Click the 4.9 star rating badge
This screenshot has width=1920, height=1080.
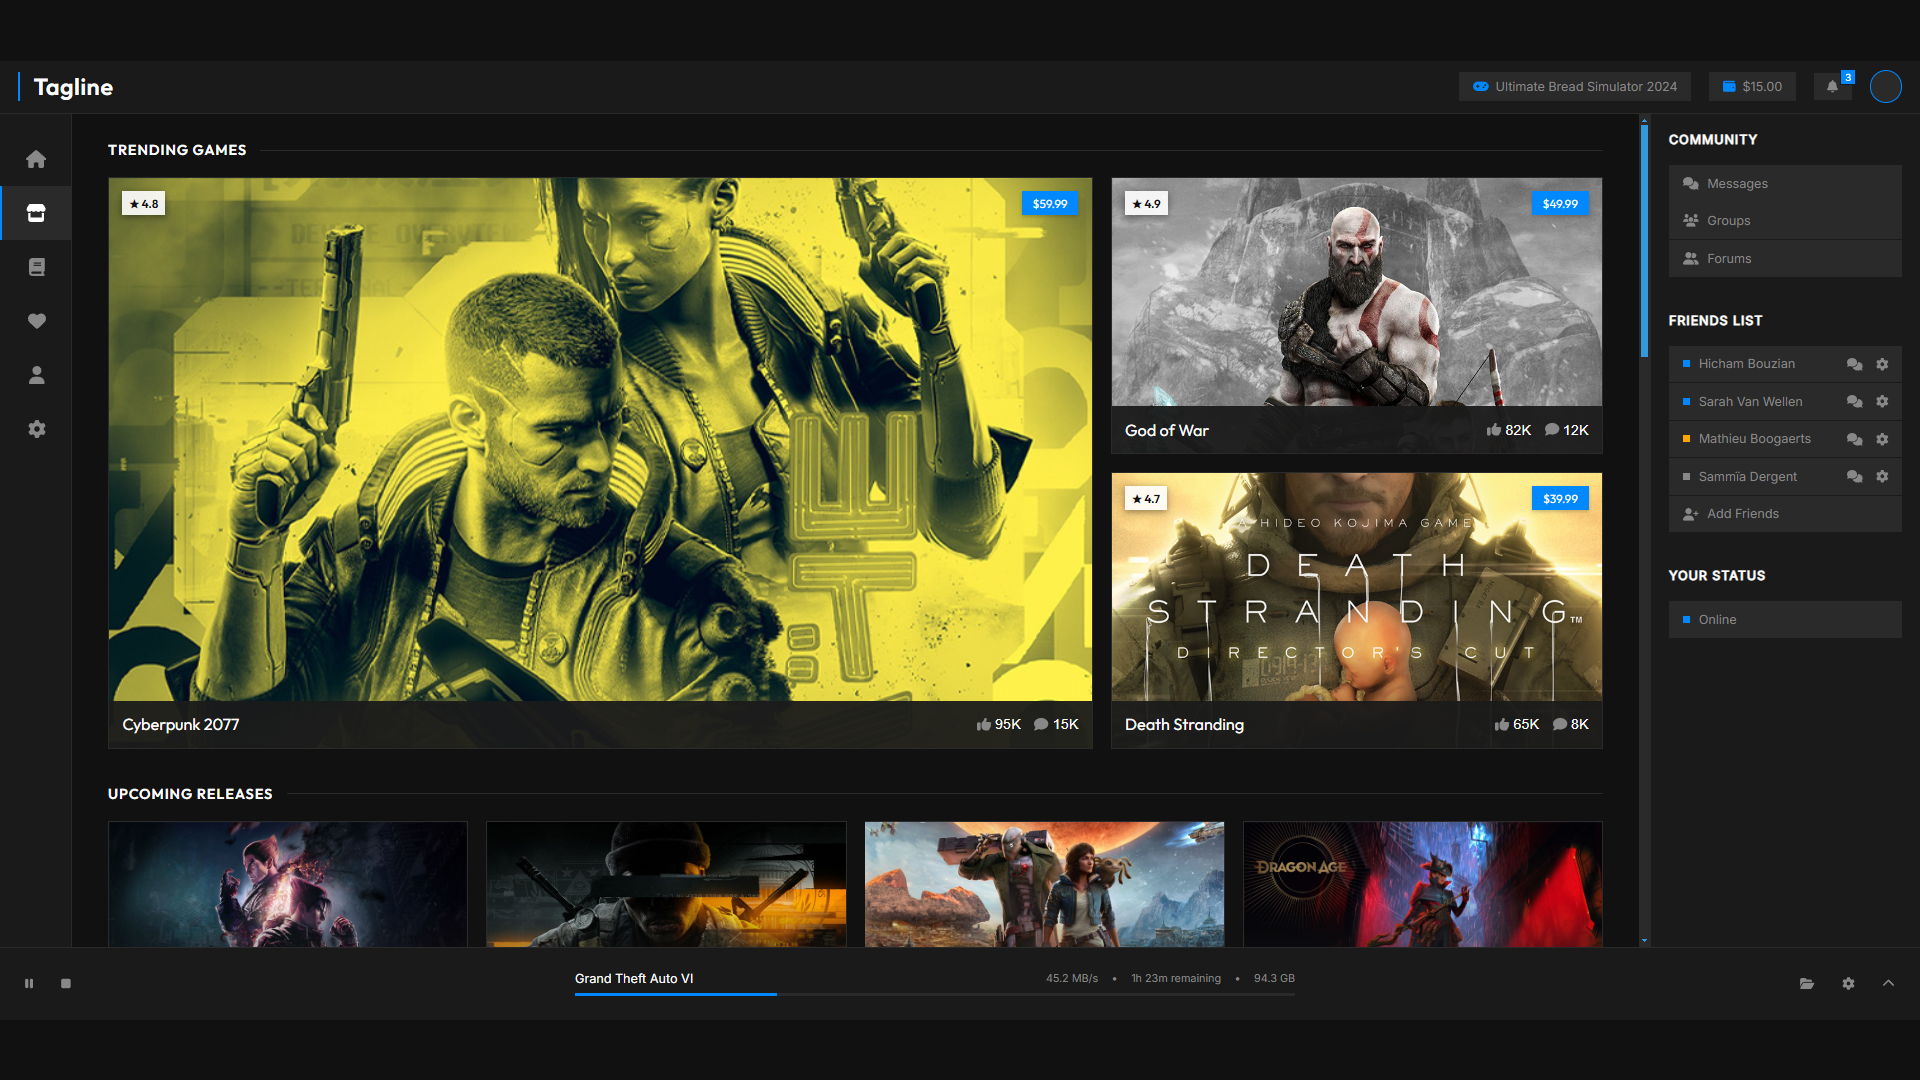point(1146,204)
